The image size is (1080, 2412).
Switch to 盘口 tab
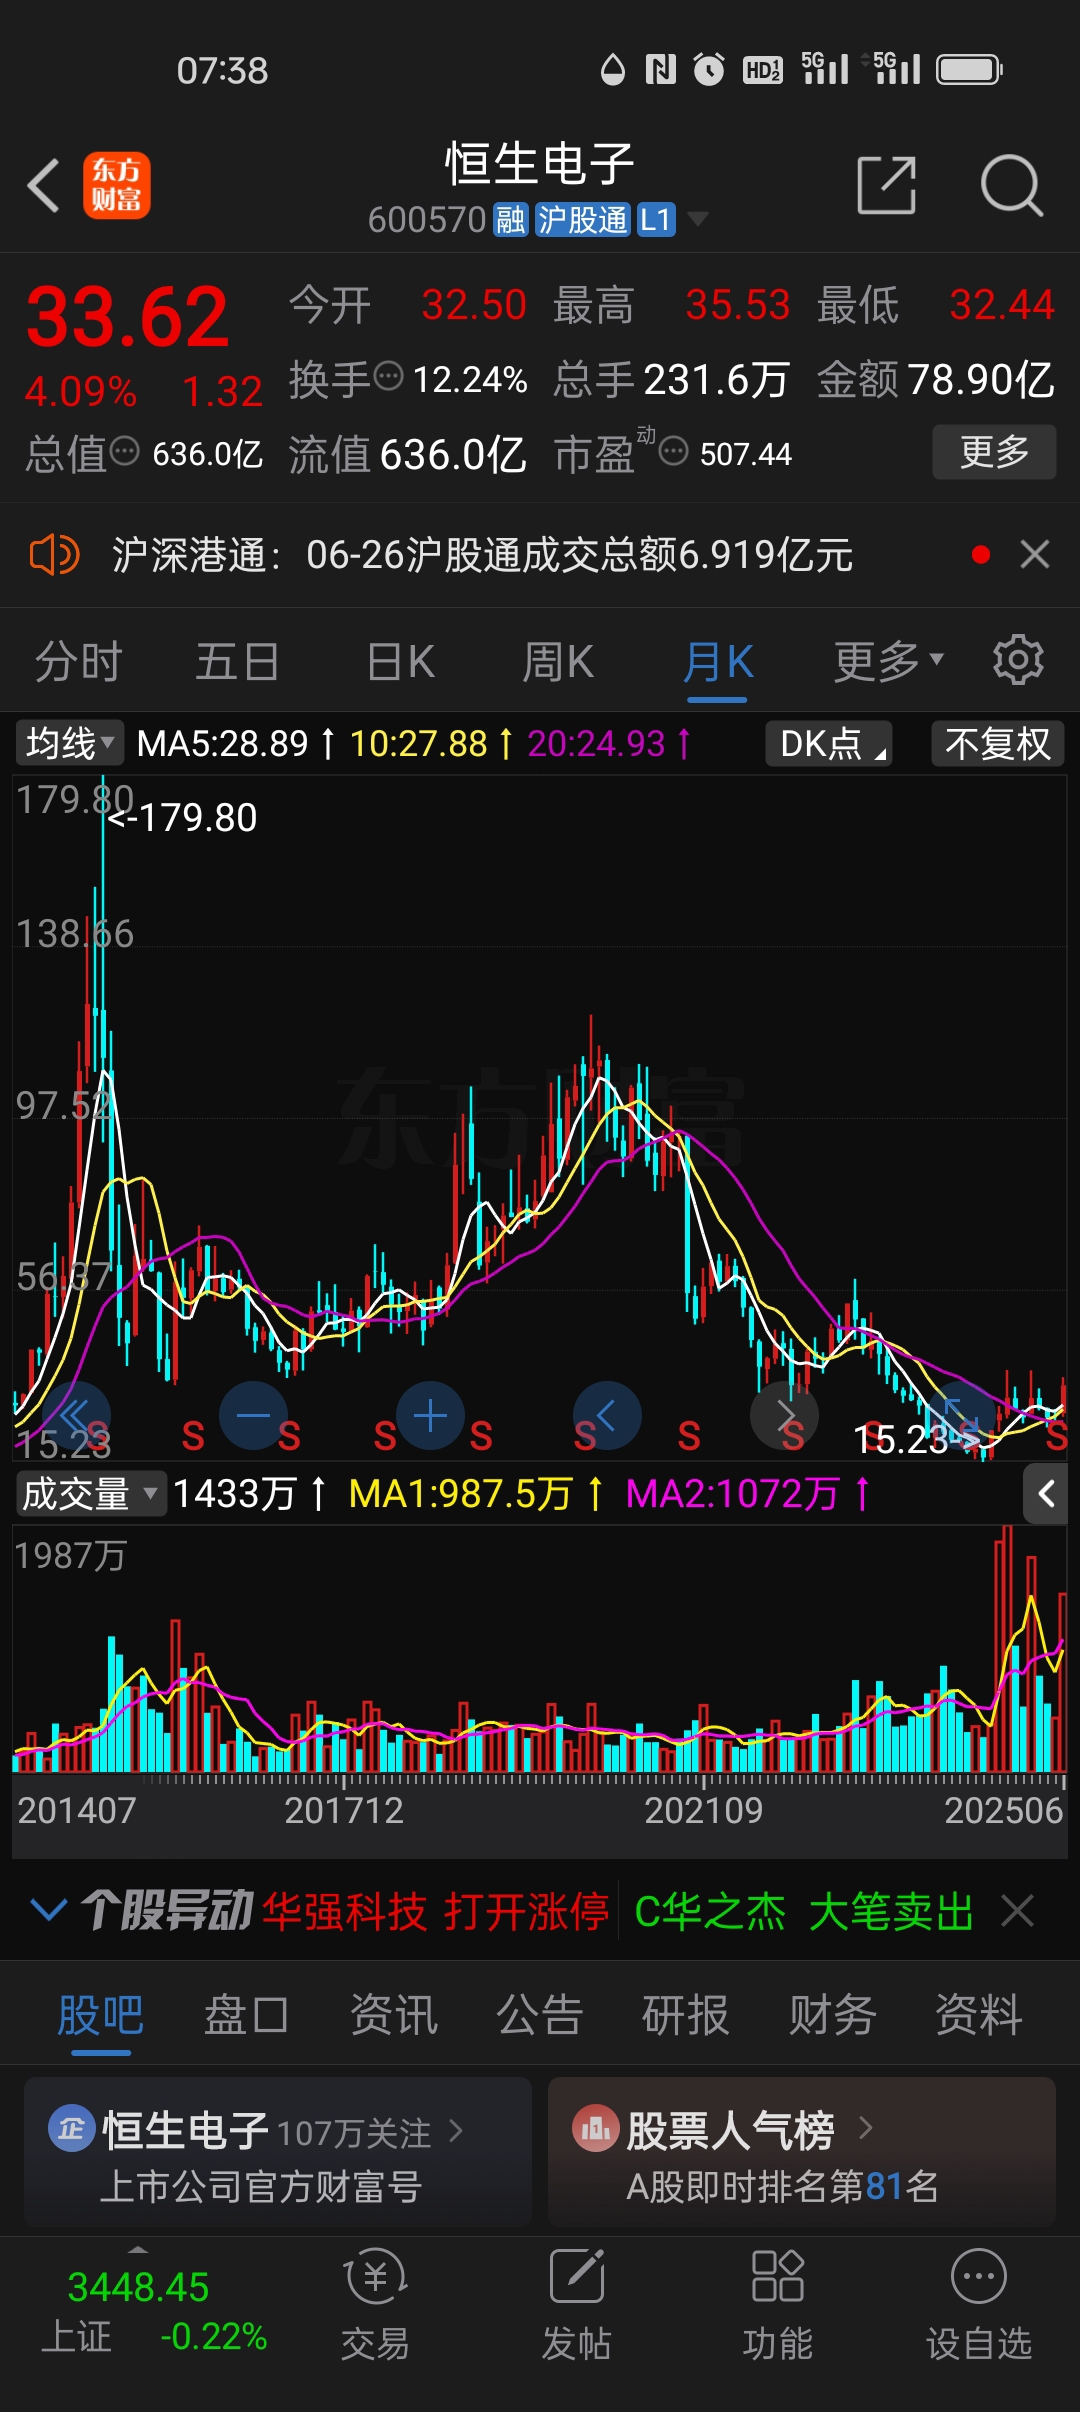coord(247,2015)
